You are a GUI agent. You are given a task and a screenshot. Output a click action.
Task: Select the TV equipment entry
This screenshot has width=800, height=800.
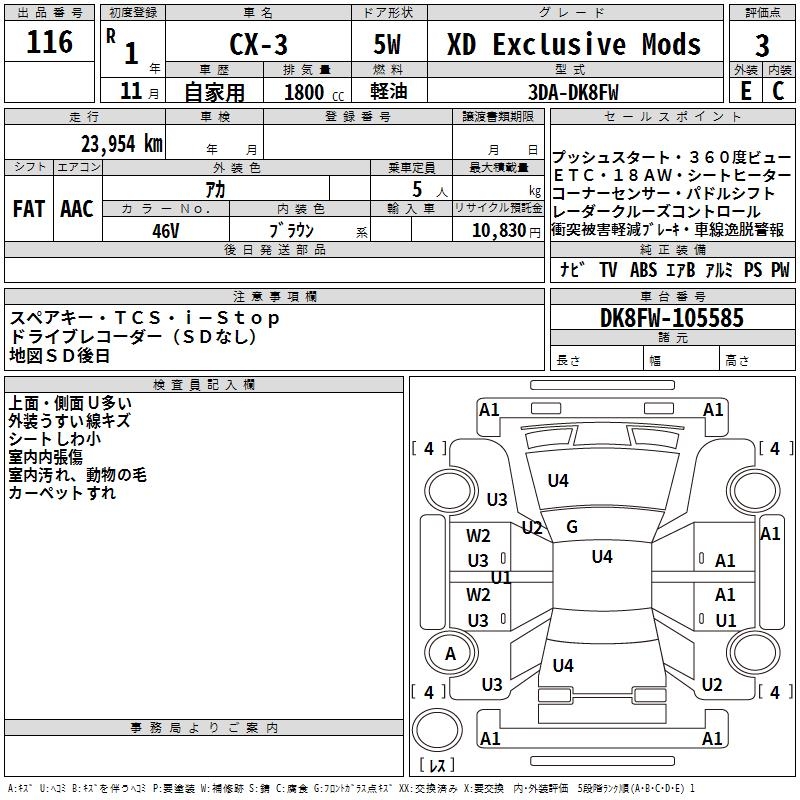click(x=608, y=269)
